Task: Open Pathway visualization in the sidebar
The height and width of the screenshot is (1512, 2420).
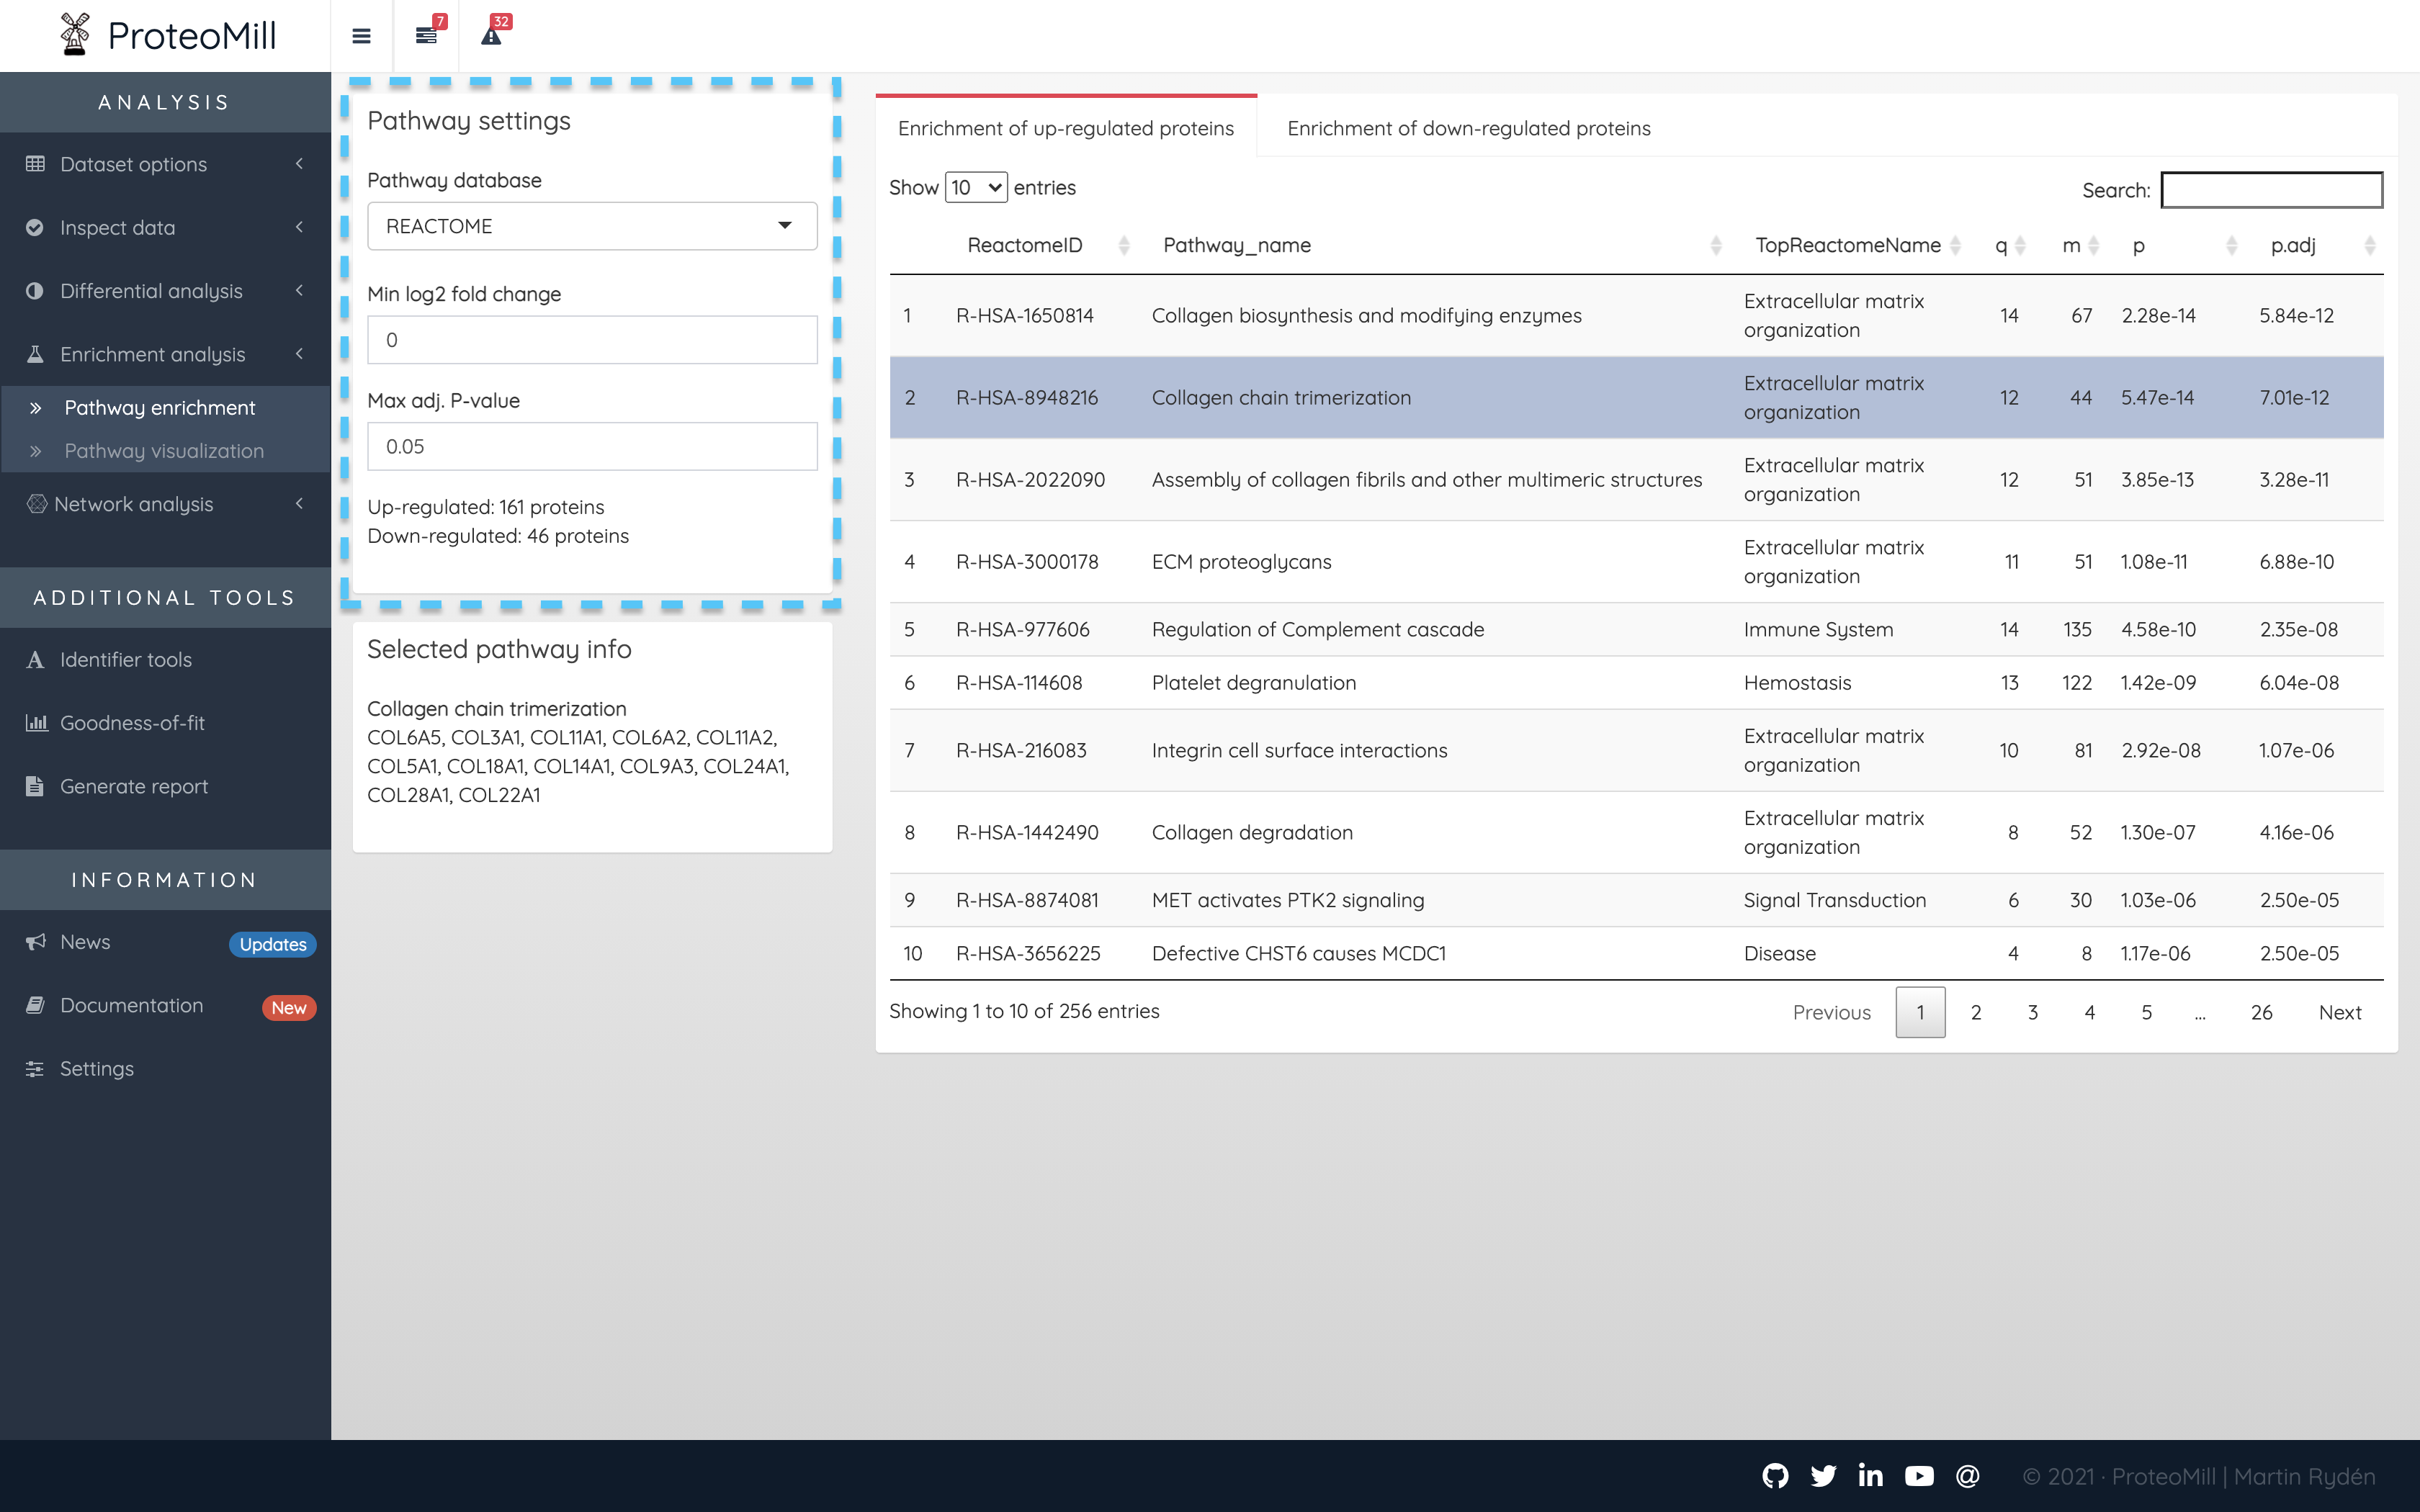Action: tap(164, 451)
